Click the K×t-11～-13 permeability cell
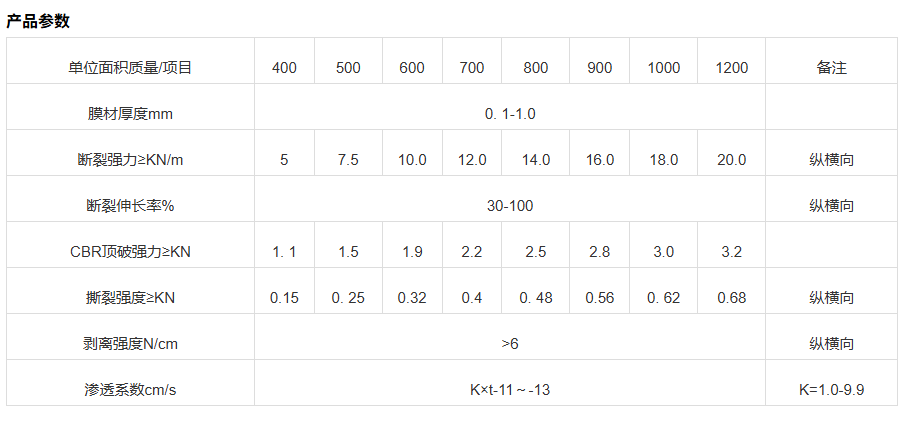The height and width of the screenshot is (433, 902). tap(510, 390)
